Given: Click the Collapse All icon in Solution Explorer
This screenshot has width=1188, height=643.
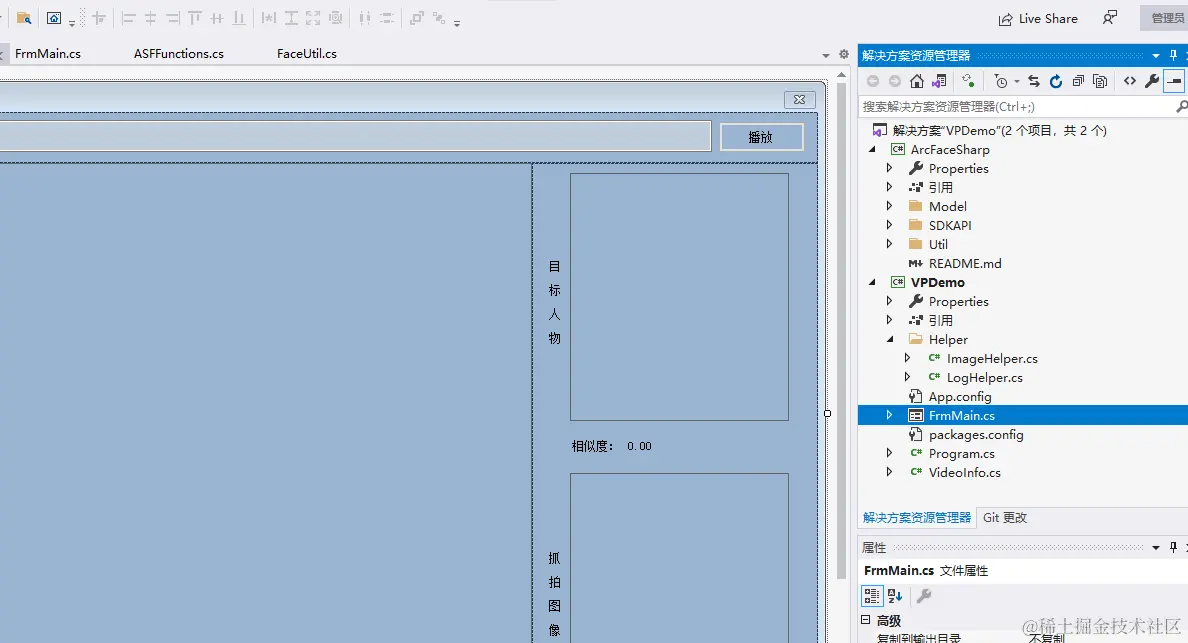Looking at the screenshot, I should 1078,81.
